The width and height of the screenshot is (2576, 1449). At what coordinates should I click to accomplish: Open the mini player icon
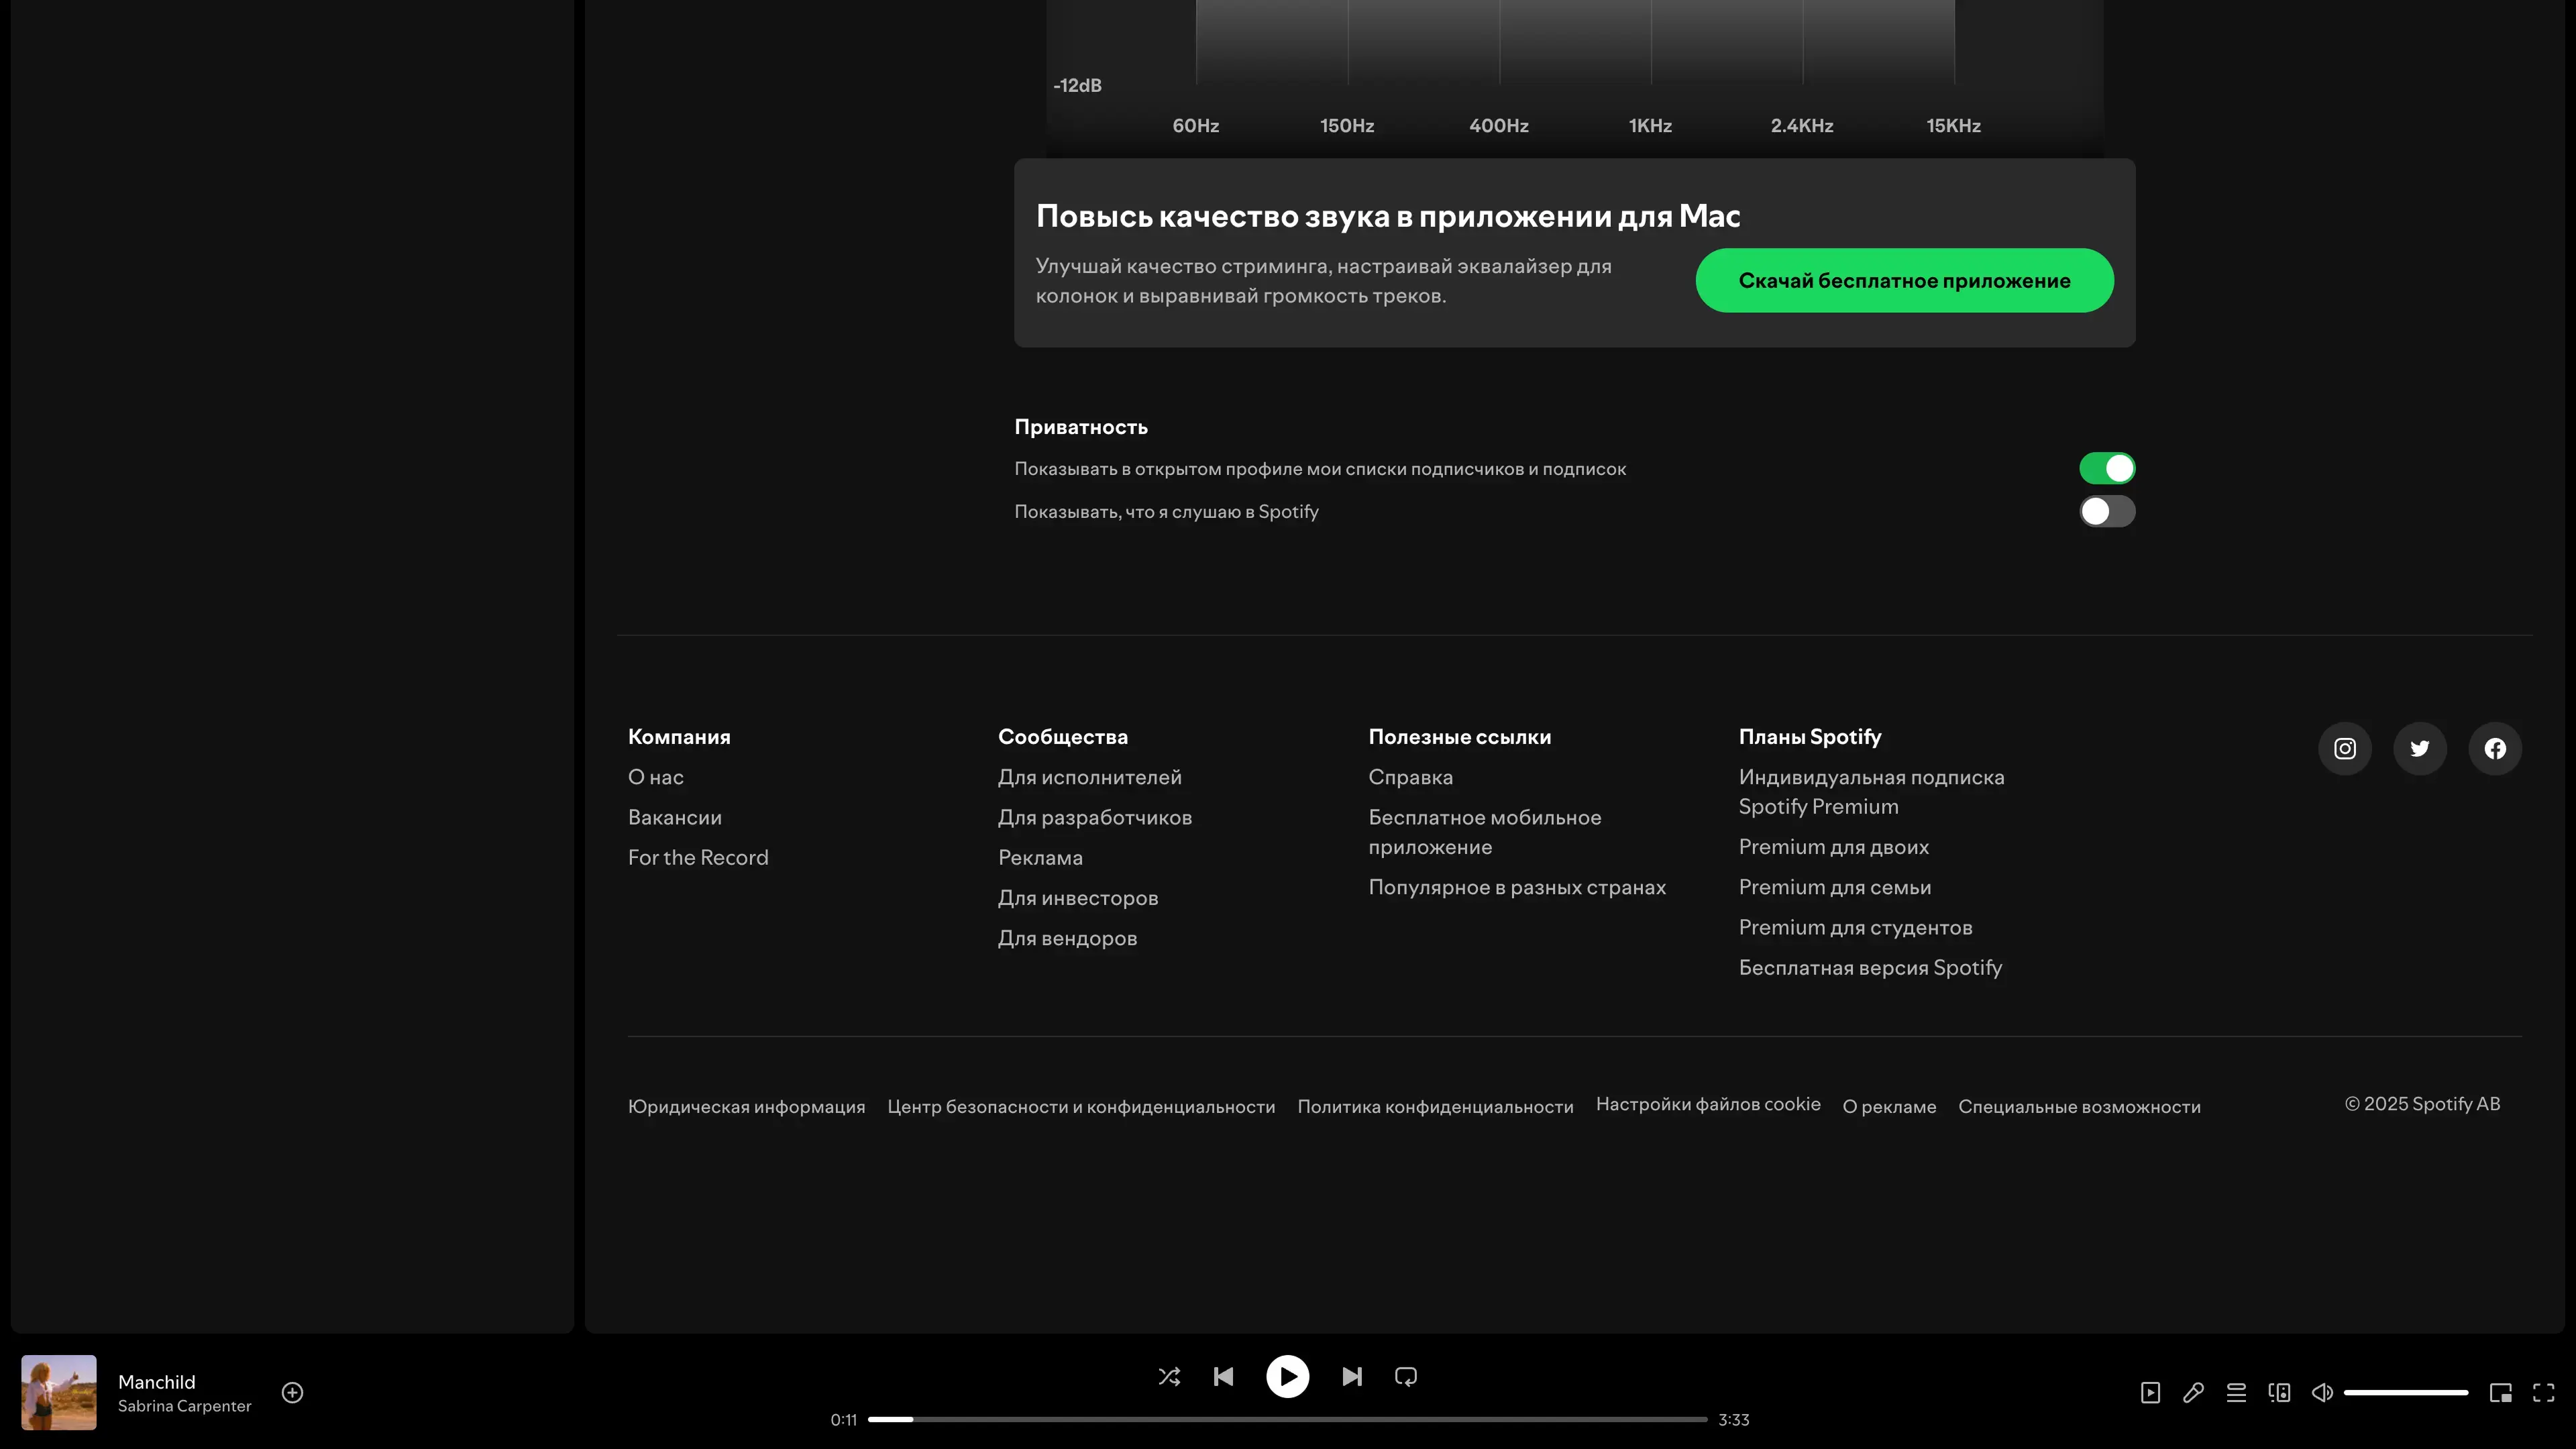click(x=2500, y=1392)
